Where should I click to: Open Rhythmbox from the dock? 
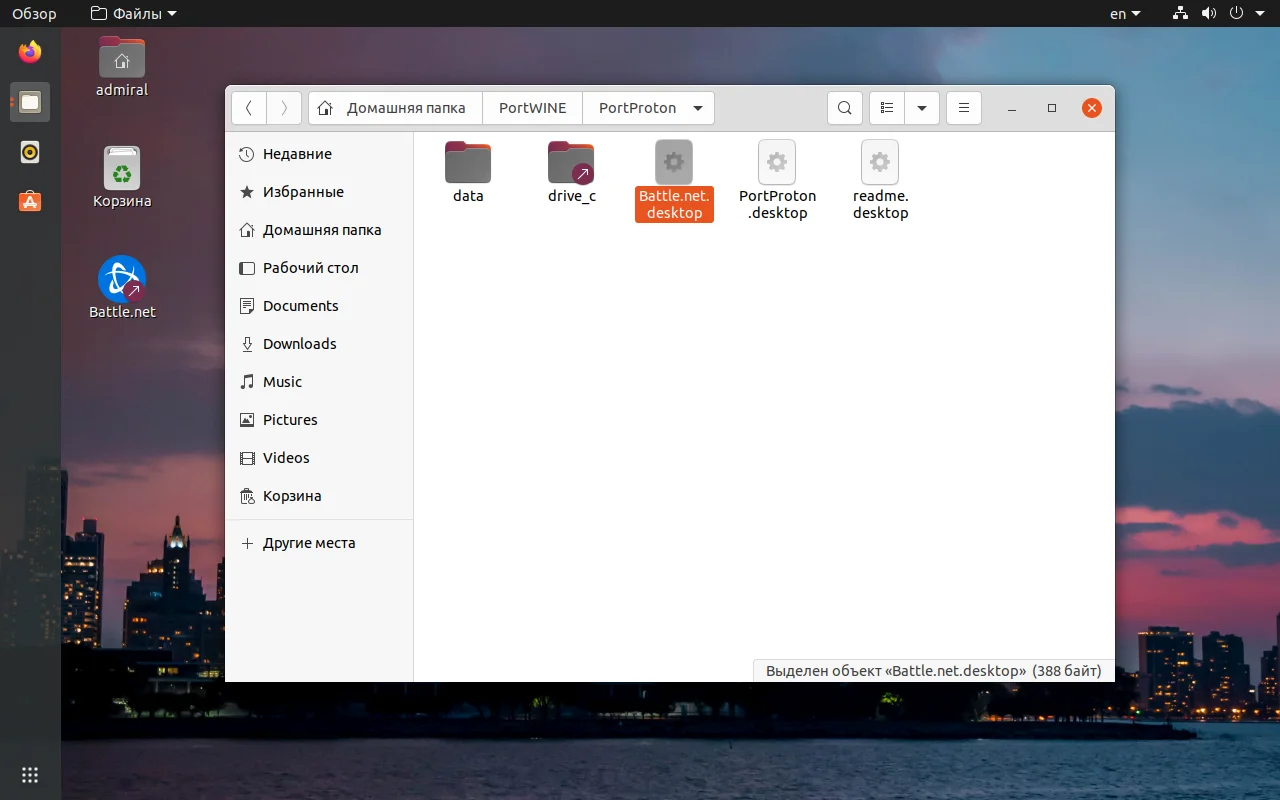(30, 152)
